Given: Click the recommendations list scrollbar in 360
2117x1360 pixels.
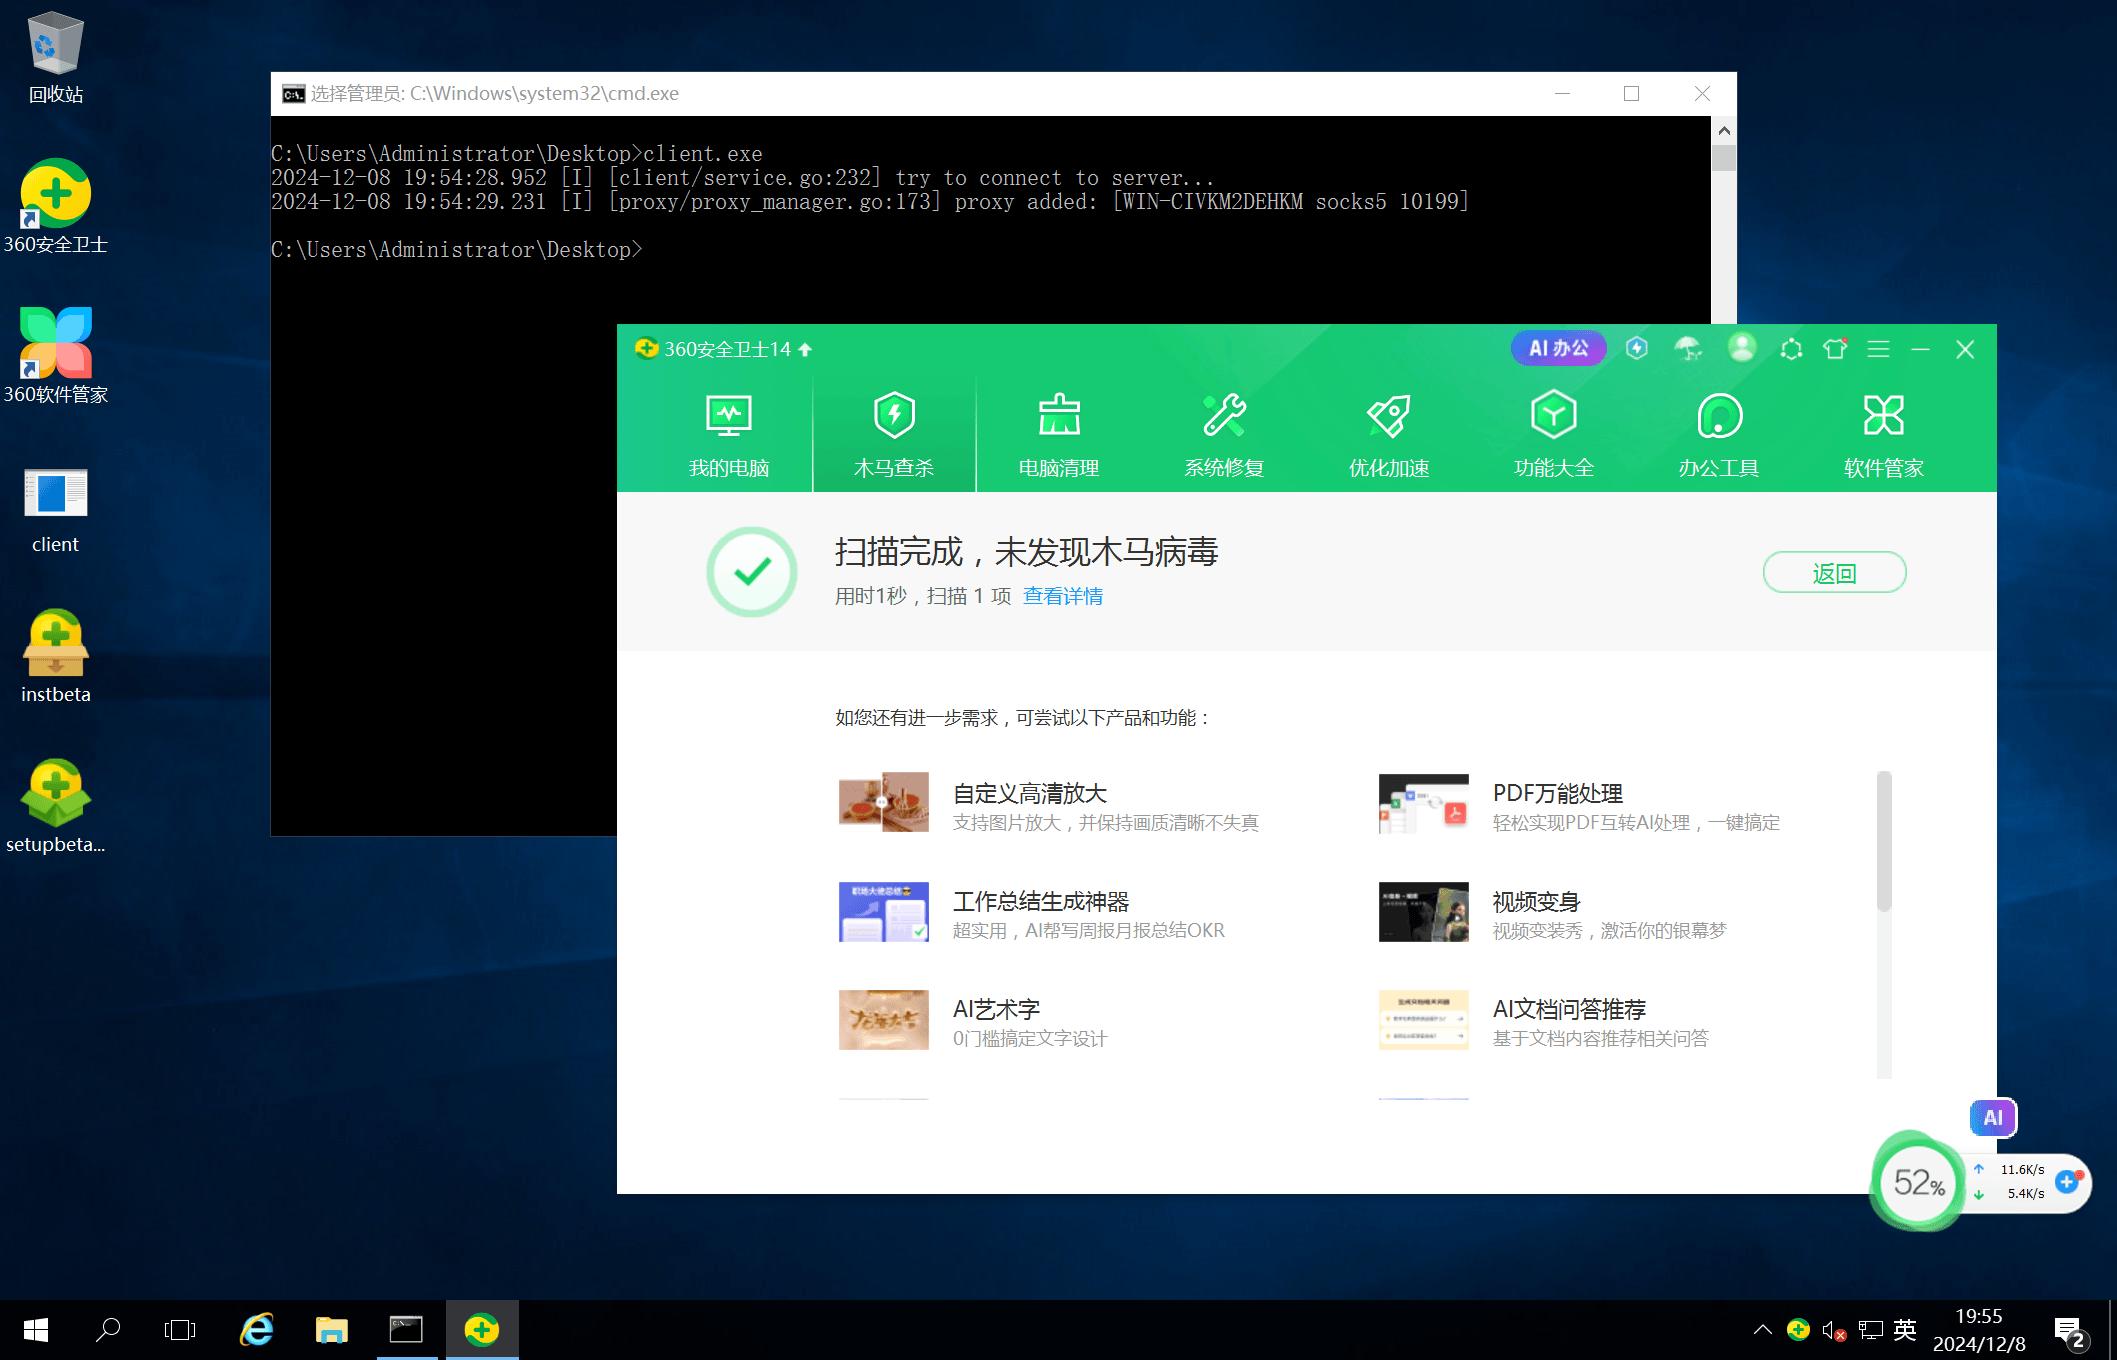Looking at the screenshot, I should [1884, 841].
